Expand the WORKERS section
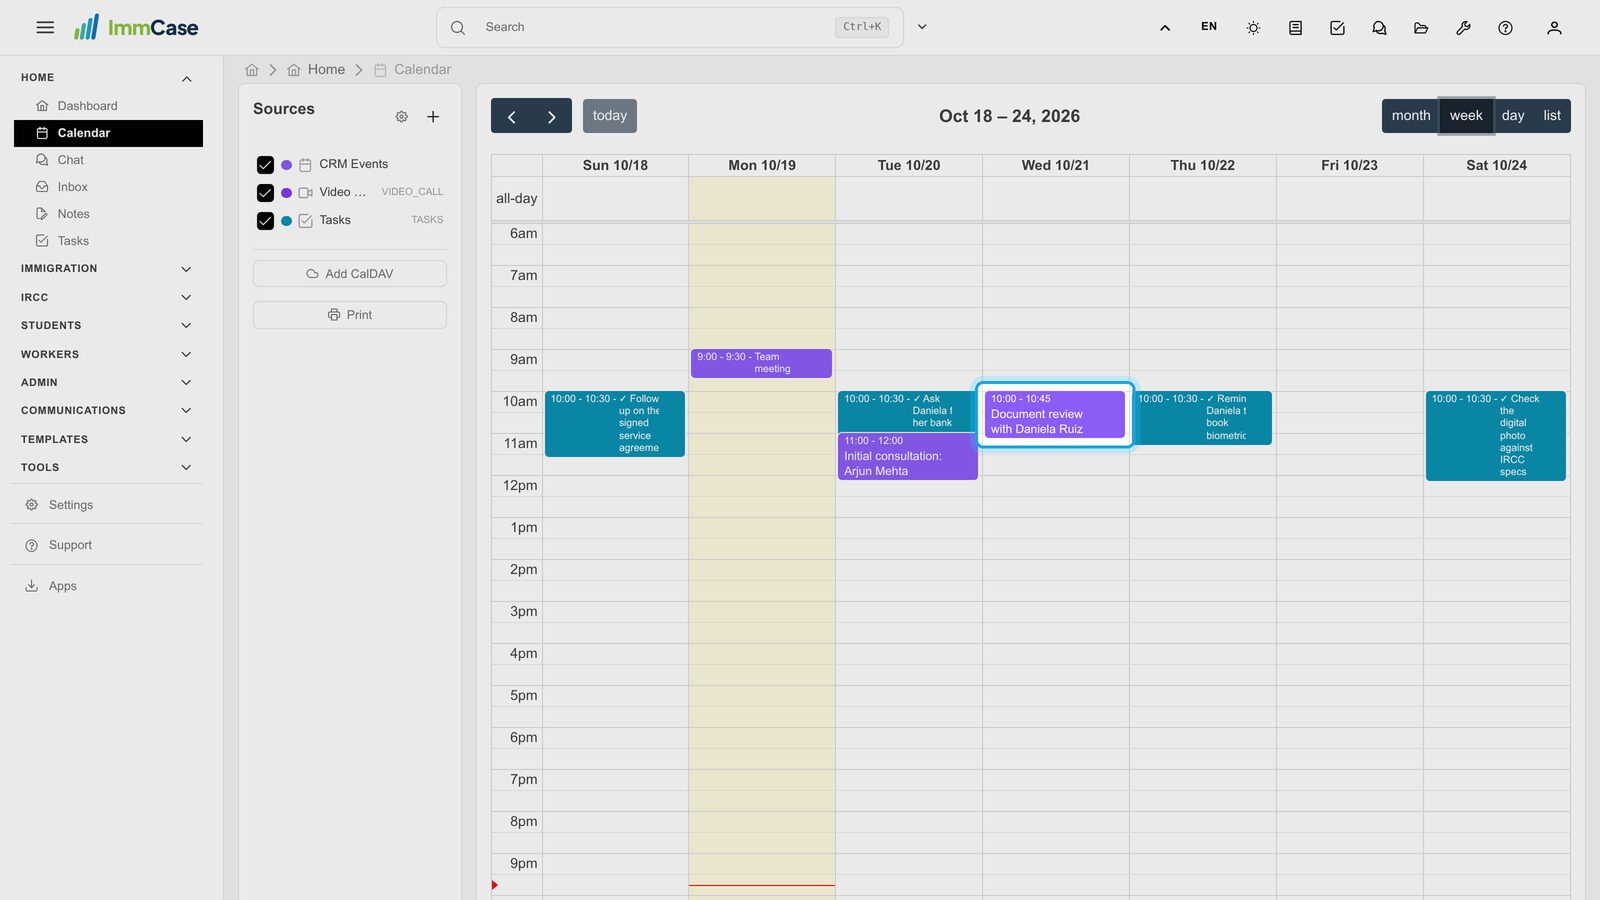Viewport: 1600px width, 900px height. click(x=108, y=355)
